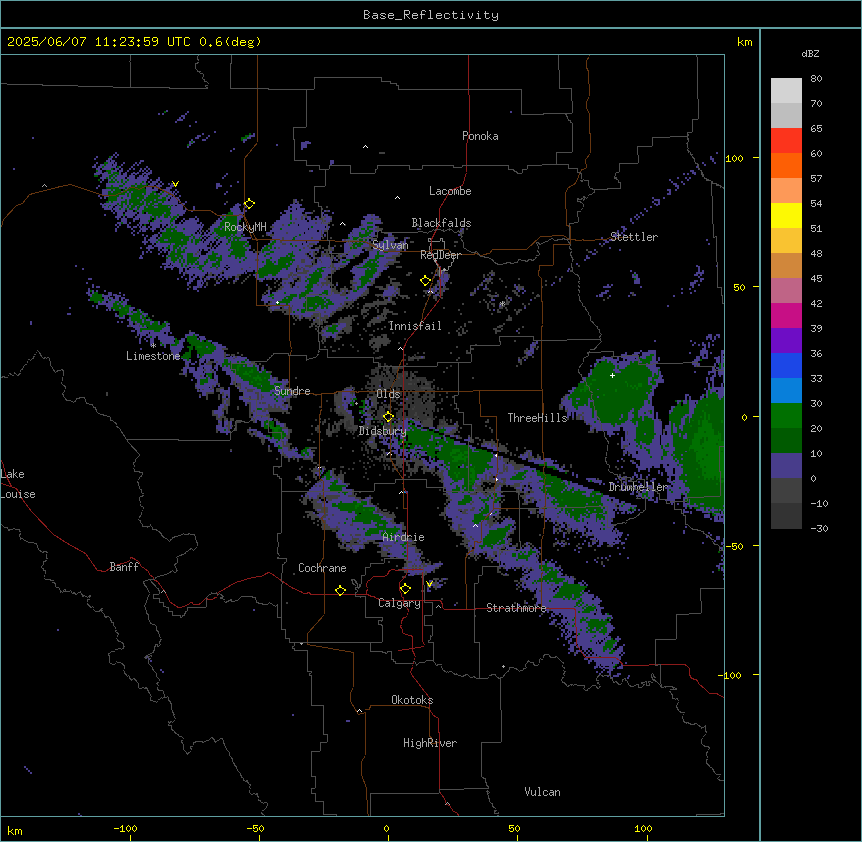Click the km label at bottom left

(15, 830)
